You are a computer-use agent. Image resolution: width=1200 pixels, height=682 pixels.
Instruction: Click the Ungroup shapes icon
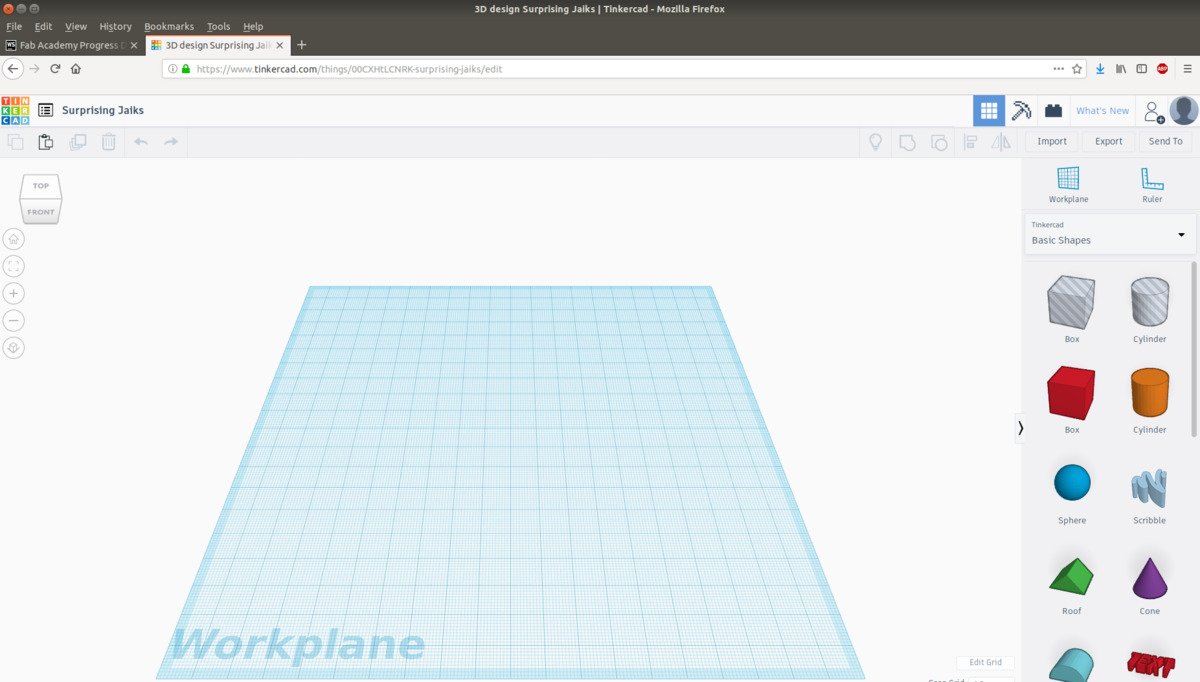[x=938, y=142]
